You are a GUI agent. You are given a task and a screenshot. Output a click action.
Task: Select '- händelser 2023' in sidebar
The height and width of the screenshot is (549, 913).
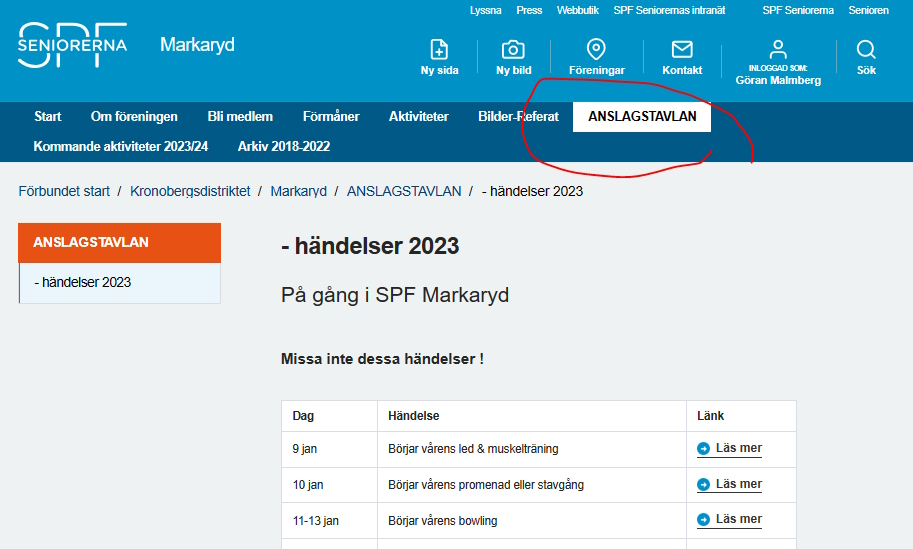120,282
